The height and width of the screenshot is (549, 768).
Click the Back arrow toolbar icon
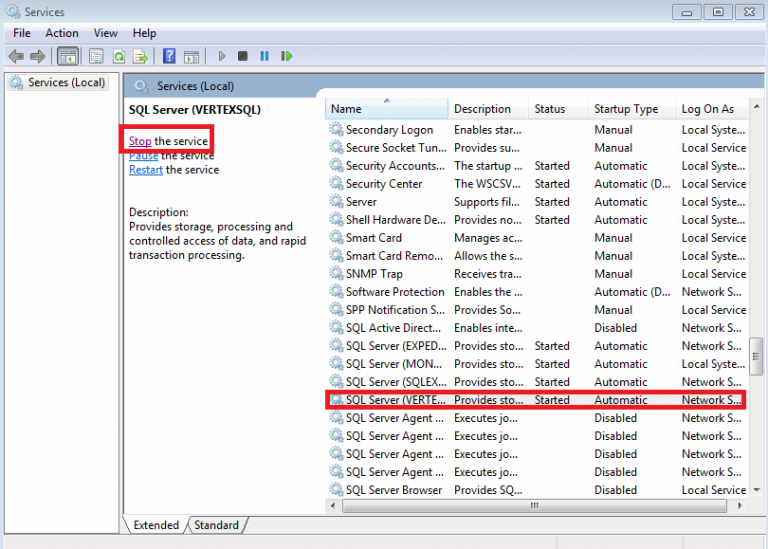pyautogui.click(x=16, y=56)
